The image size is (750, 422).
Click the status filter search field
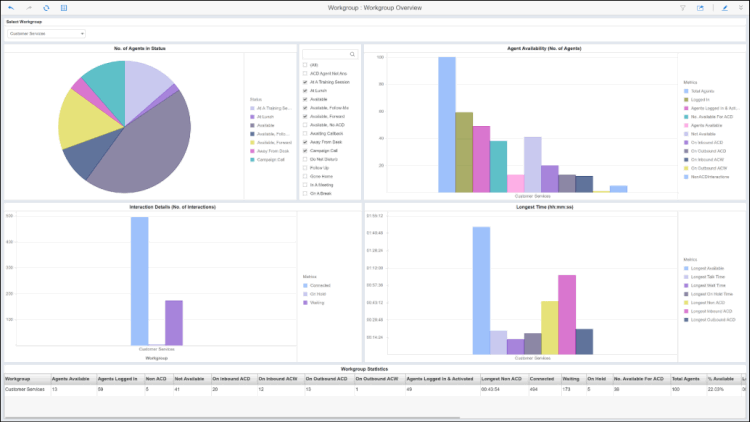(325, 54)
